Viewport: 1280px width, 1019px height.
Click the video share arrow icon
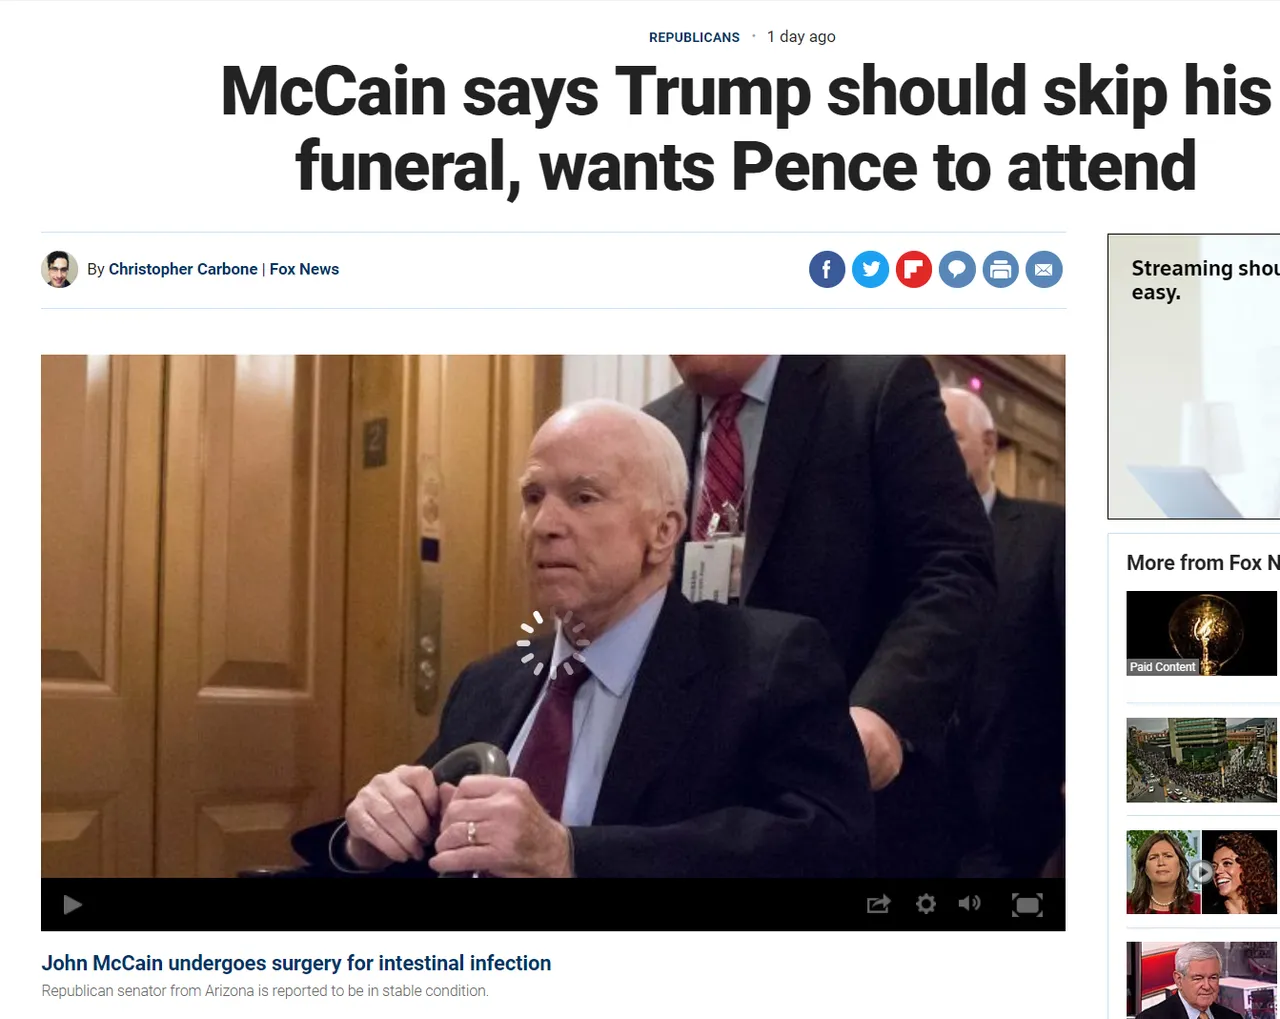pos(878,904)
